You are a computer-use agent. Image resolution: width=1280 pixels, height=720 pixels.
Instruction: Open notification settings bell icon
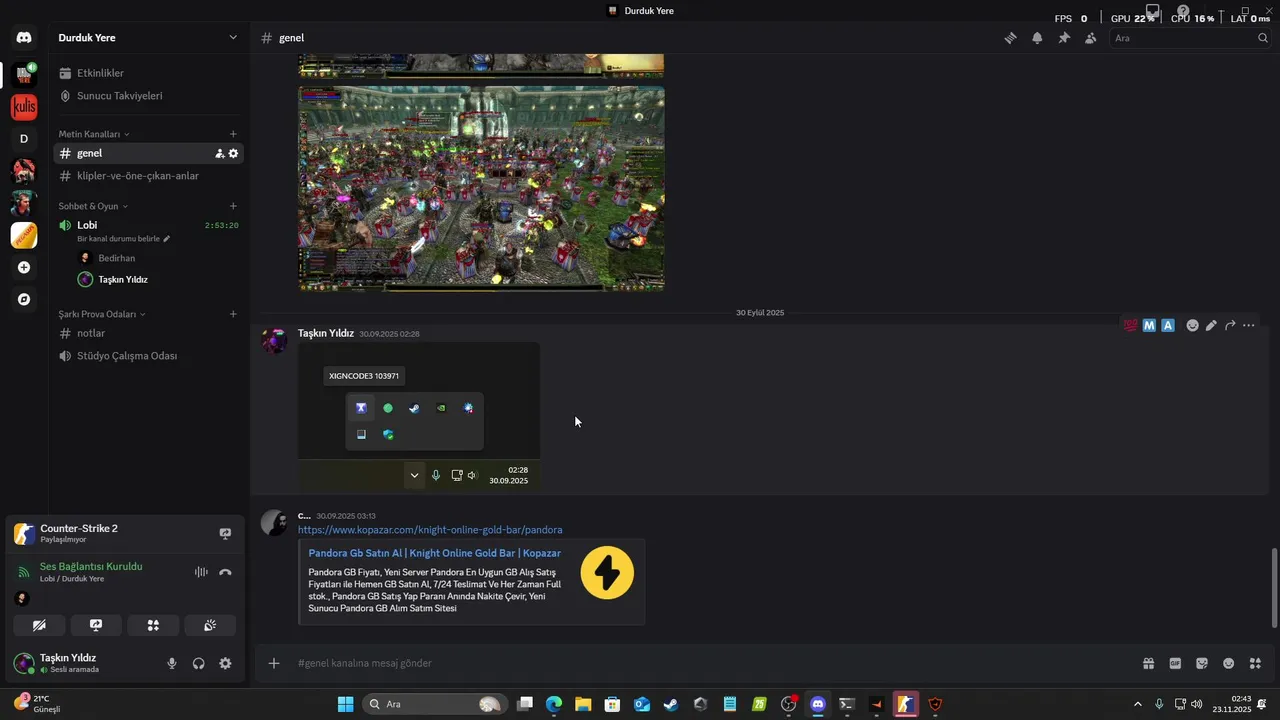click(1037, 38)
